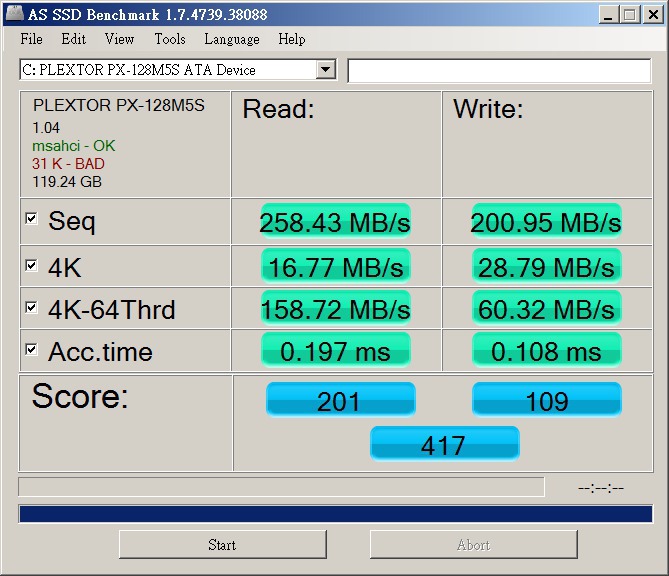
Task: Maximize the AS SSD Benchmark window
Action: tap(629, 15)
